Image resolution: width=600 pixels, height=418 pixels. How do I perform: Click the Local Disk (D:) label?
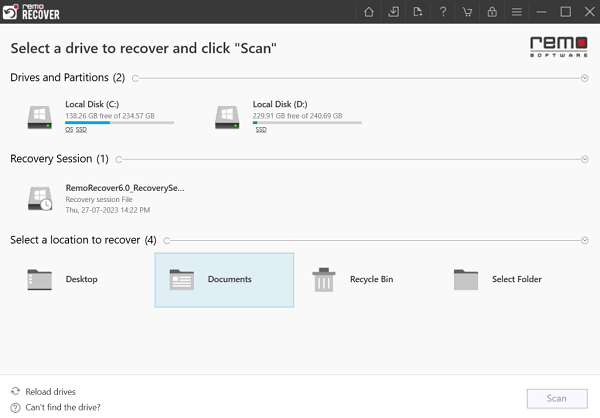pyautogui.click(x=280, y=104)
